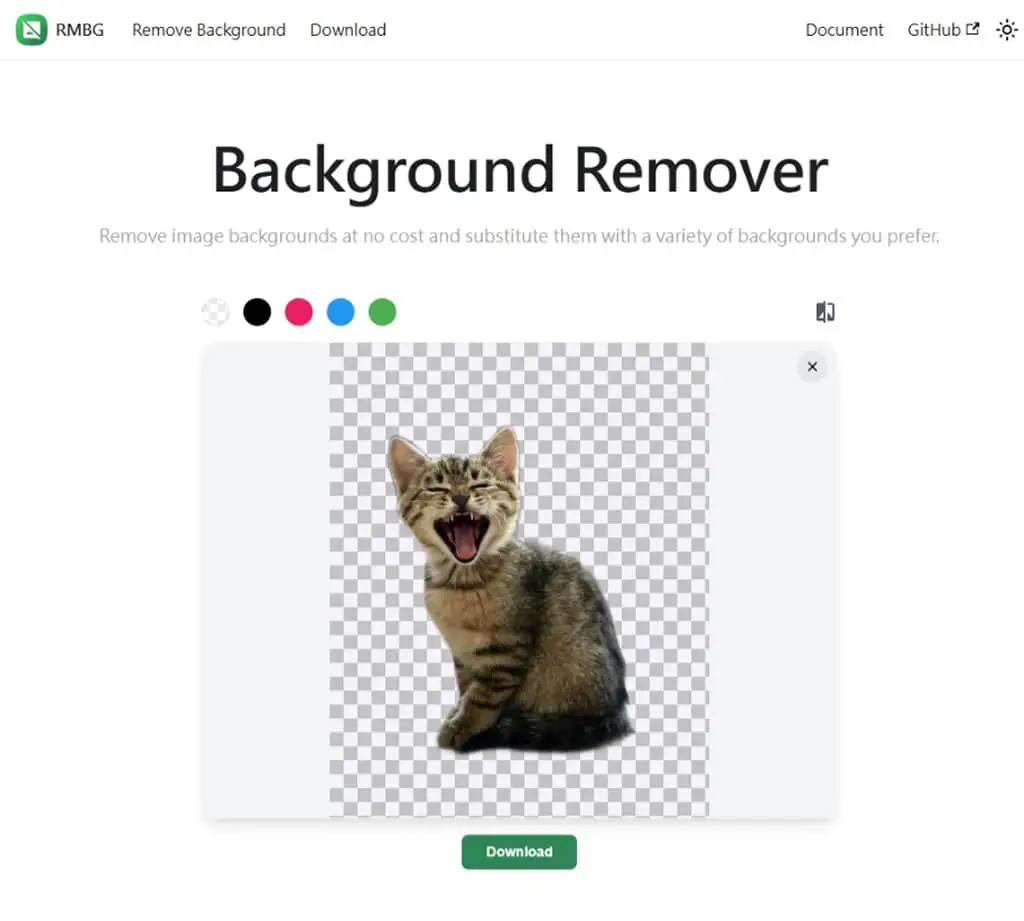
Task: Click the cat cutout image
Action: [510, 590]
